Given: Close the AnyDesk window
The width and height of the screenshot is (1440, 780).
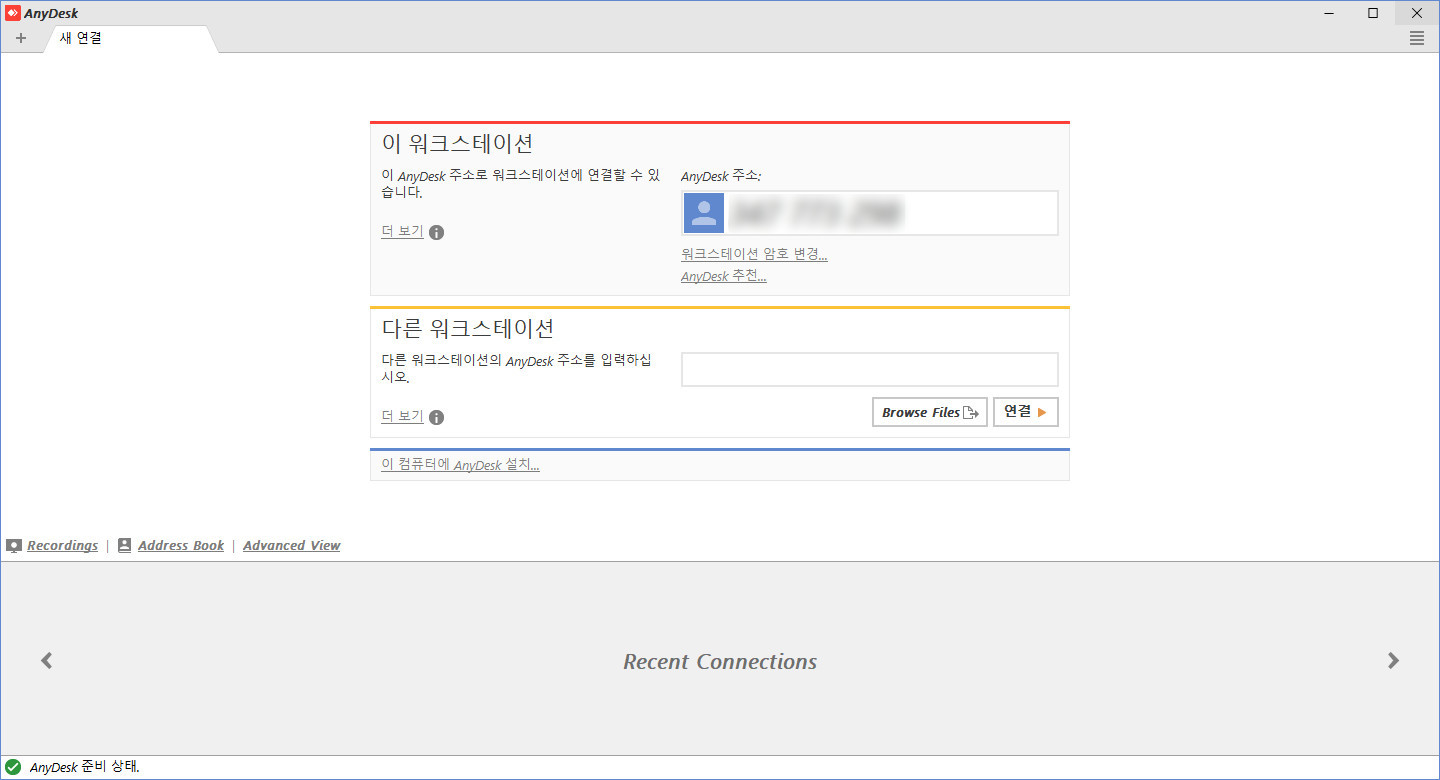Looking at the screenshot, I should (x=1417, y=13).
